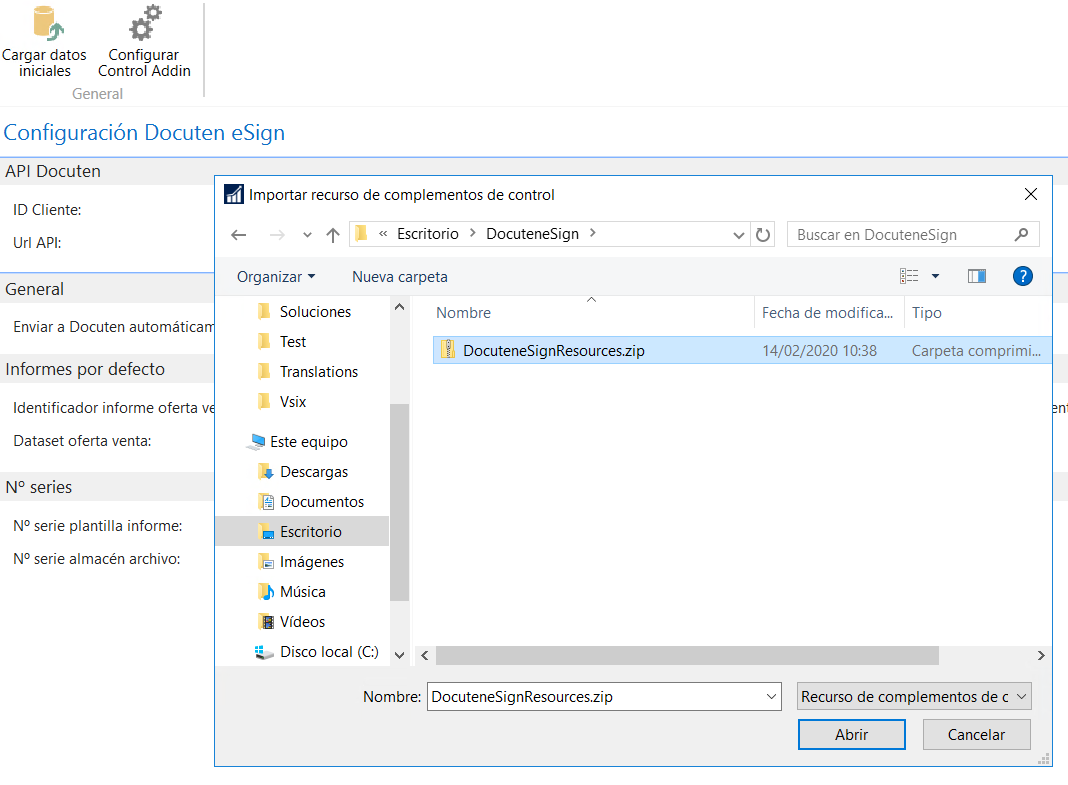Open Descargas in the navigation pane
1068x785 pixels.
pos(314,472)
